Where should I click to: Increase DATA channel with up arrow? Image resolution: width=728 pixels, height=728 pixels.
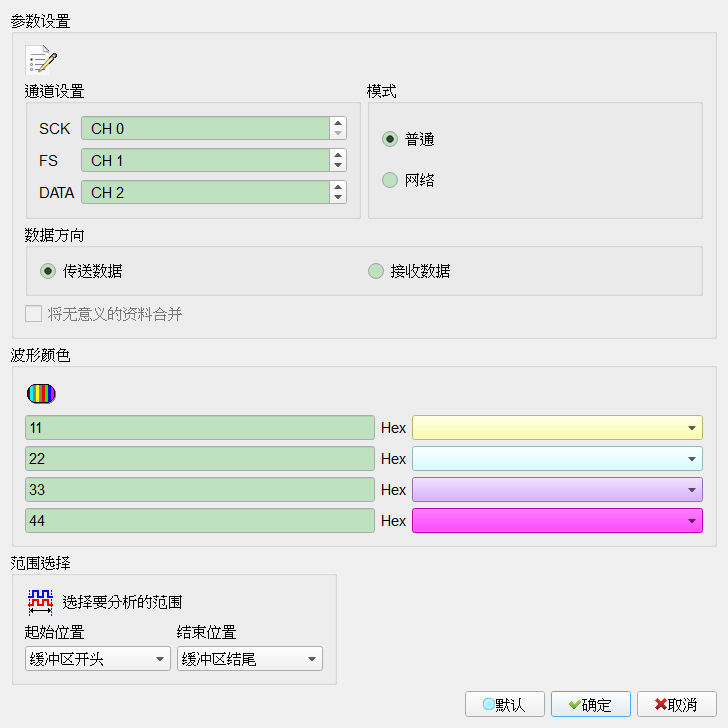(338, 187)
